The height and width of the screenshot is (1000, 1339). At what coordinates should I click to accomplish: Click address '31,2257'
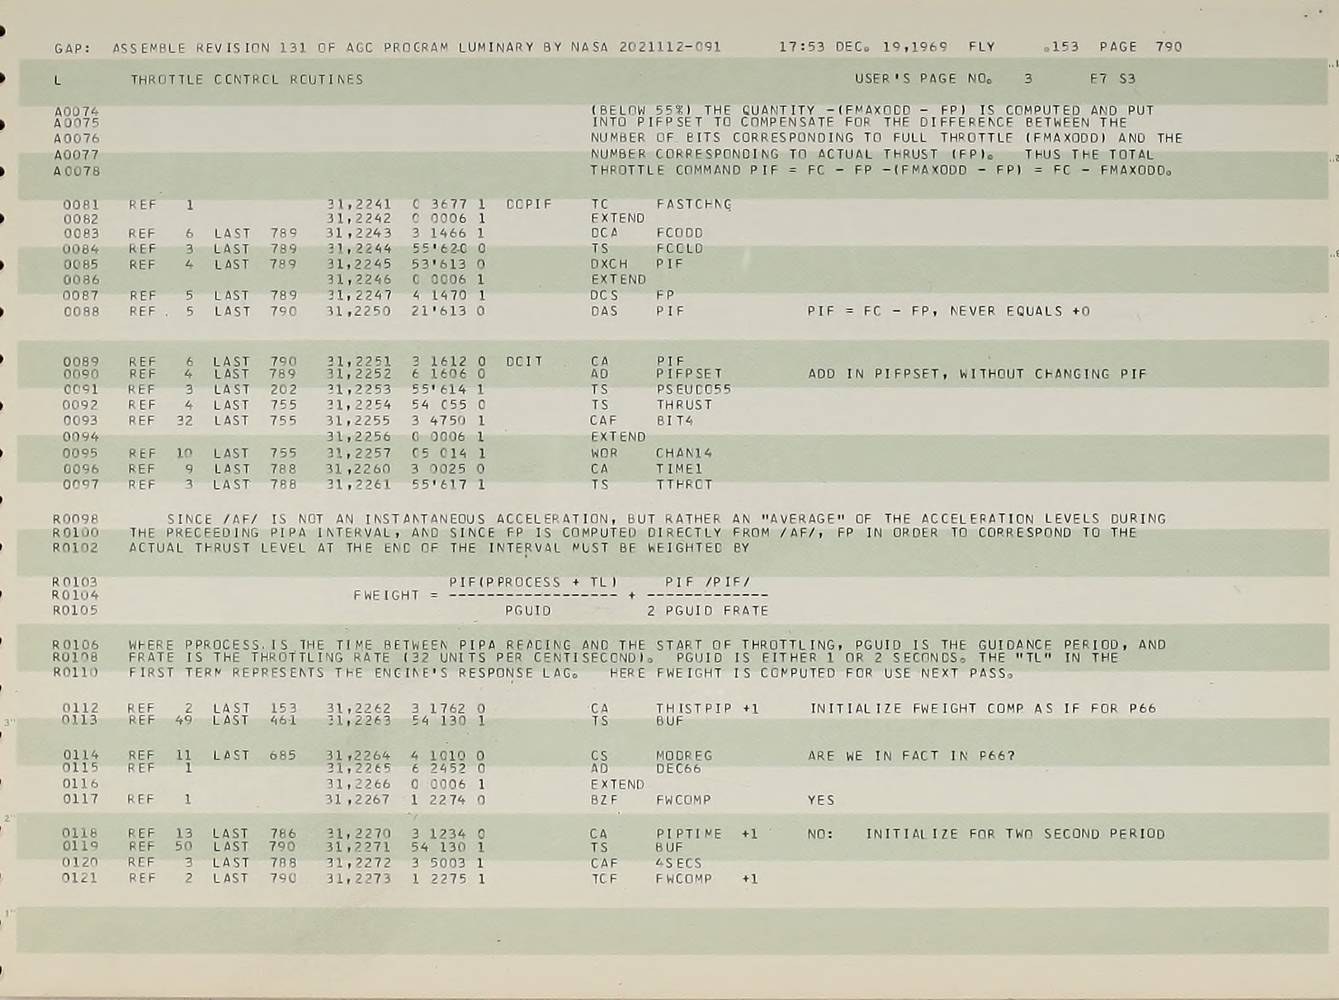(359, 453)
